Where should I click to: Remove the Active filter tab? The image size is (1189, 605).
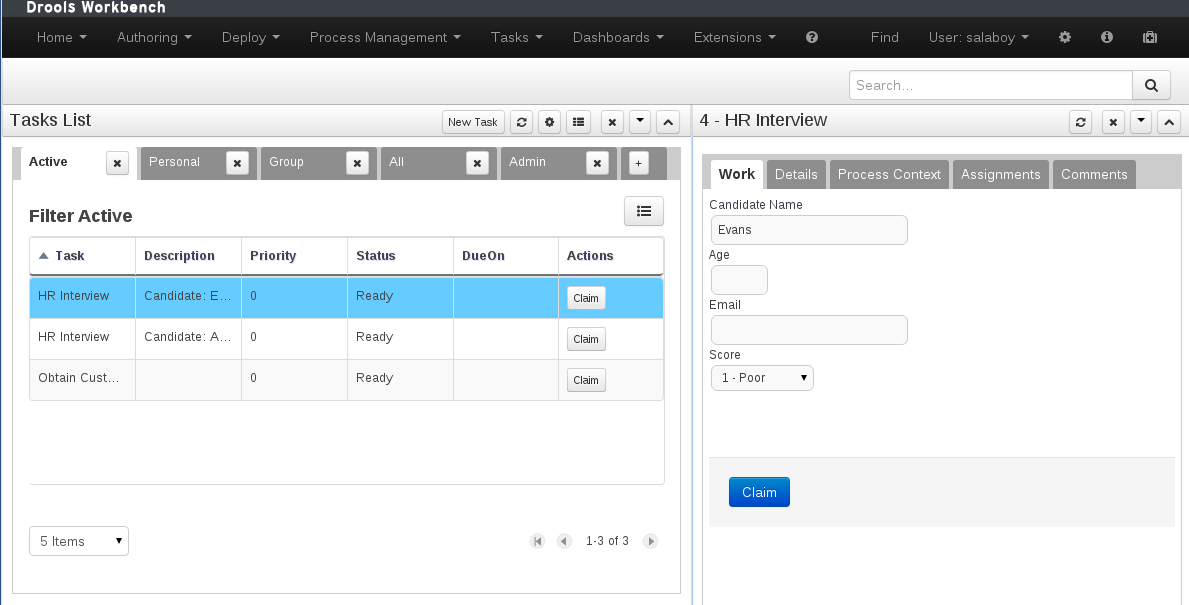pyautogui.click(x=118, y=163)
